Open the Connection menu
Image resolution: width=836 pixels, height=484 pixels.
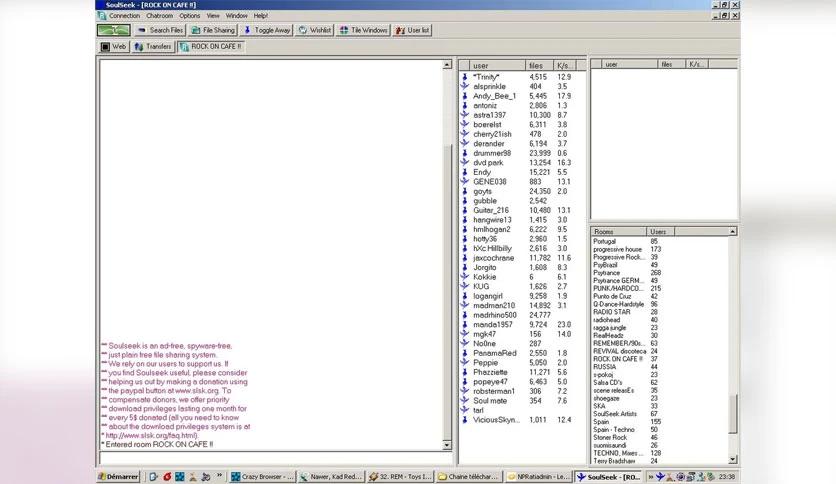124,16
